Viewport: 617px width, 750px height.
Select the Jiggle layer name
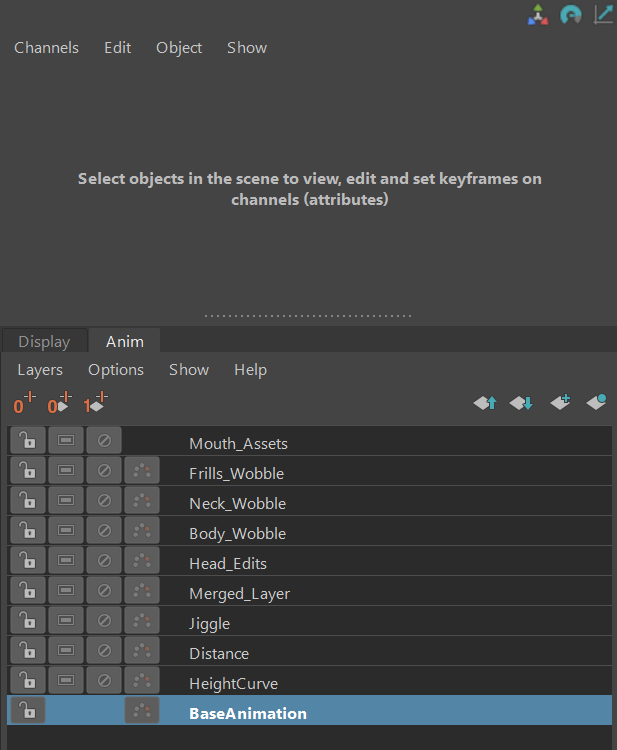[209, 624]
